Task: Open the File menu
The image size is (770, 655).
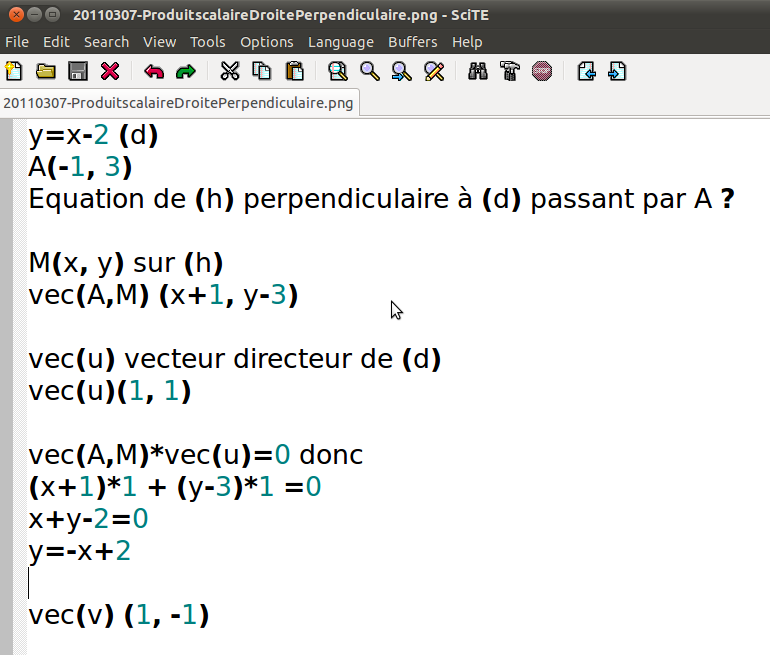Action: click(x=17, y=42)
